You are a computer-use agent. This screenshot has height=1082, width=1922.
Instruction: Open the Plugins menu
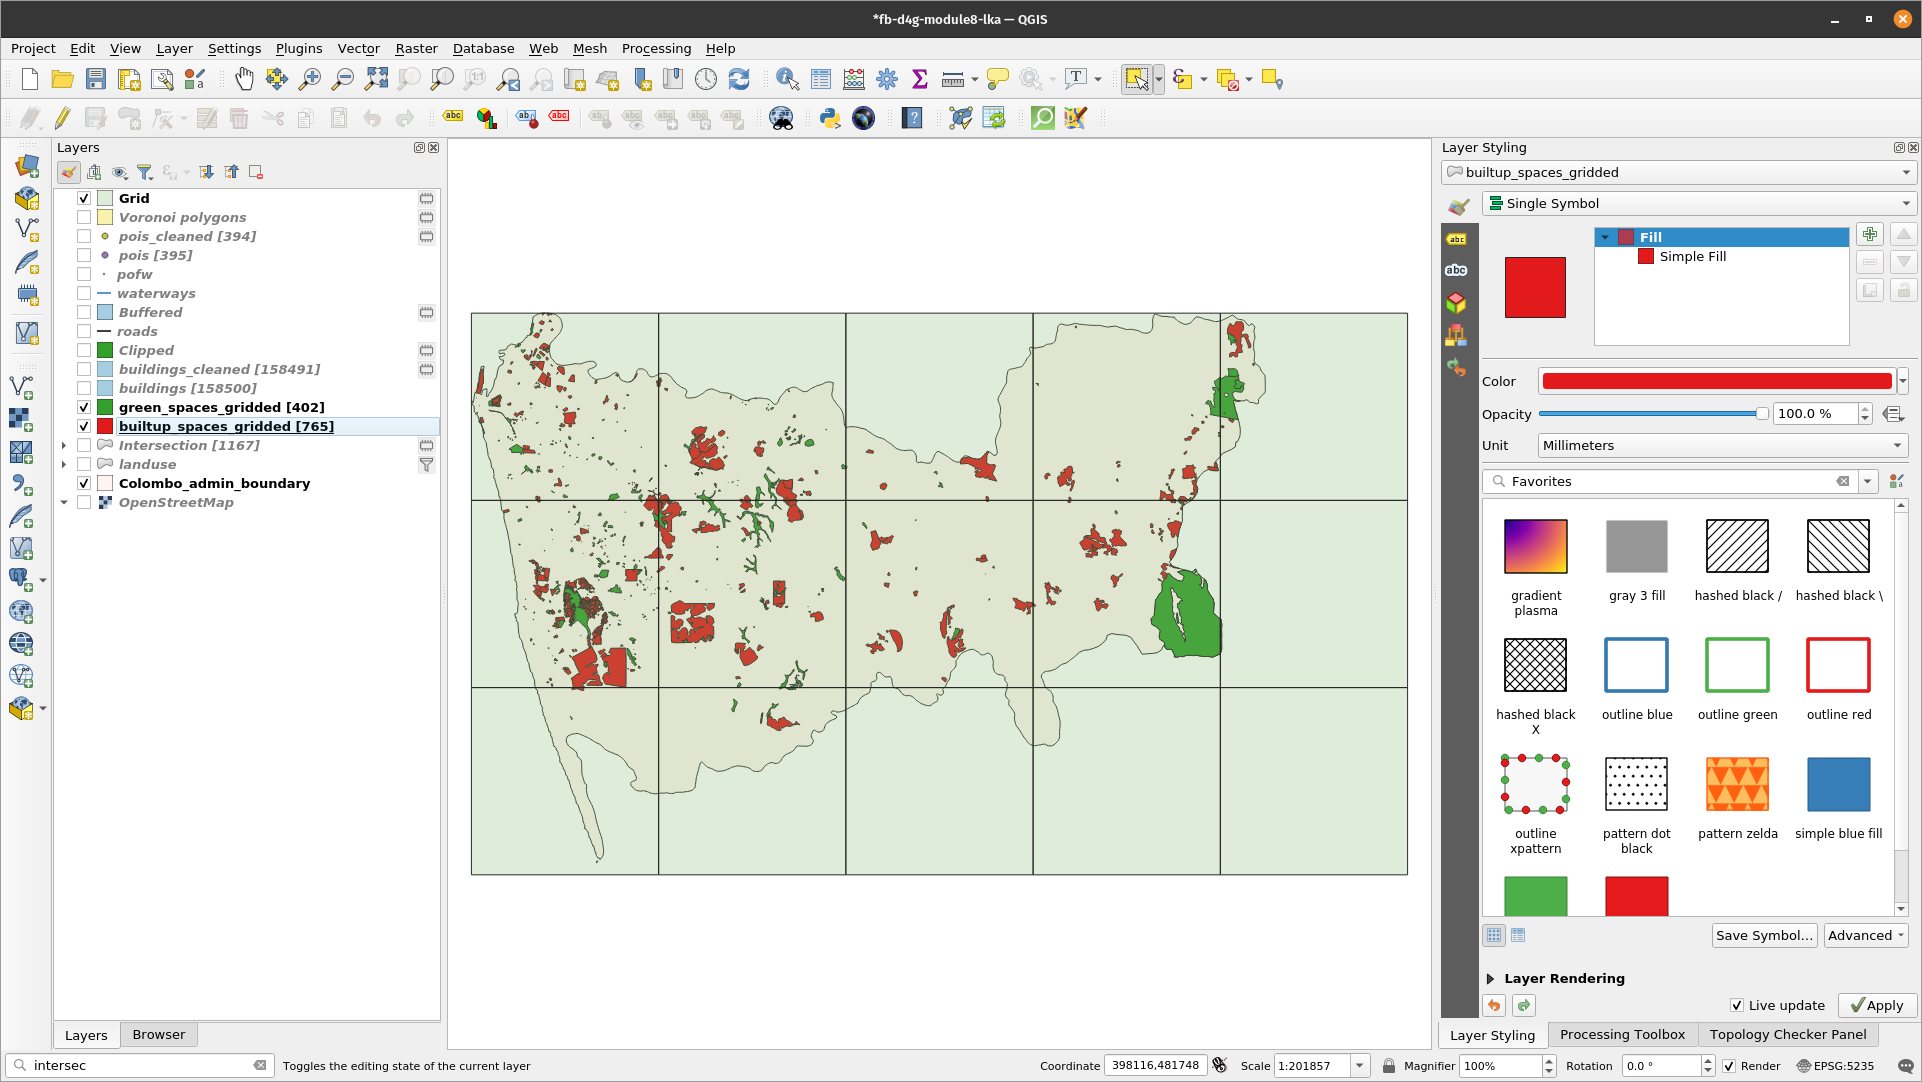299,48
